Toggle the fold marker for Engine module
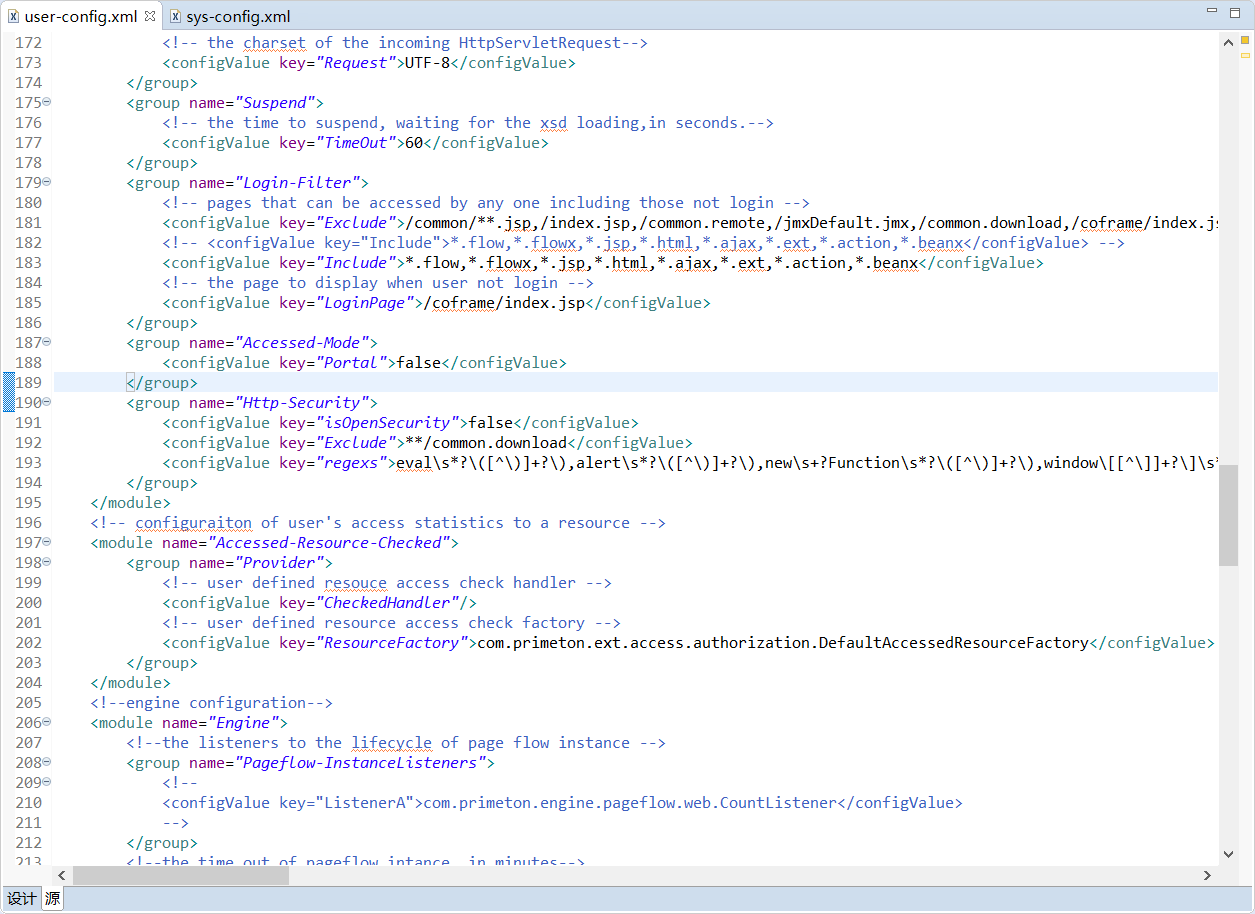1255x914 pixels. coord(47,722)
